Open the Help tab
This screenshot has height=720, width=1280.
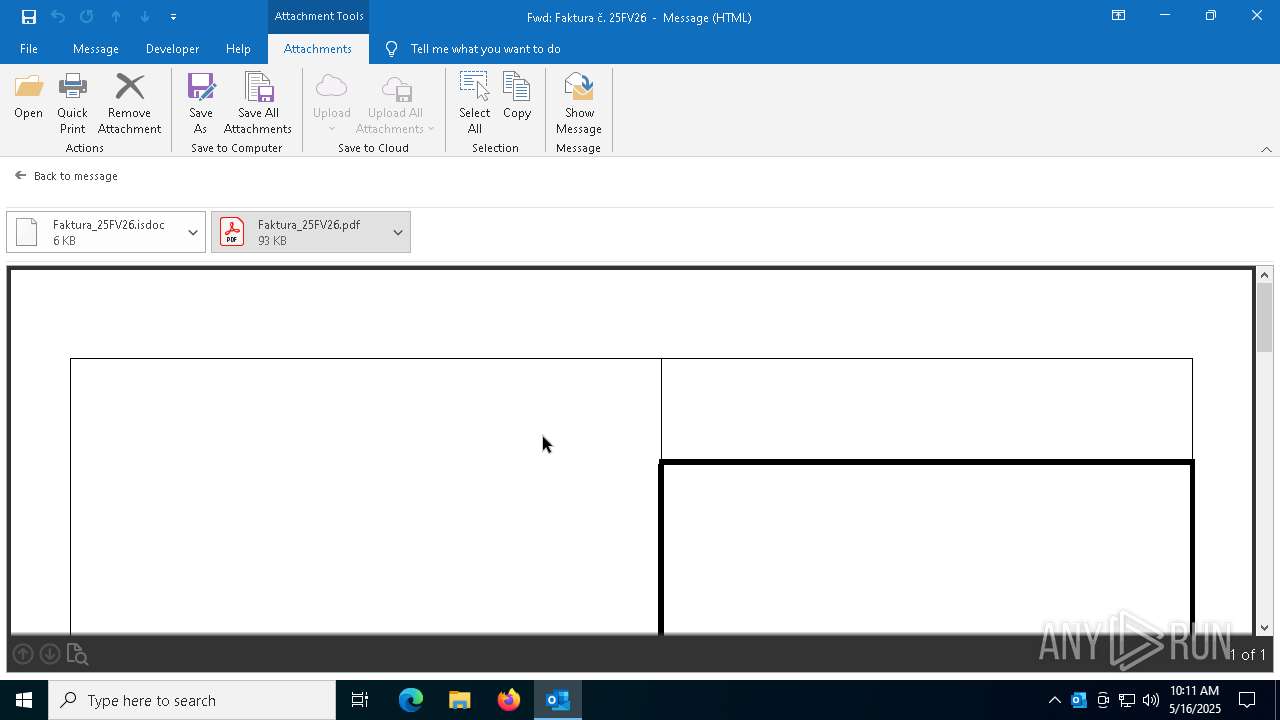pyautogui.click(x=238, y=49)
